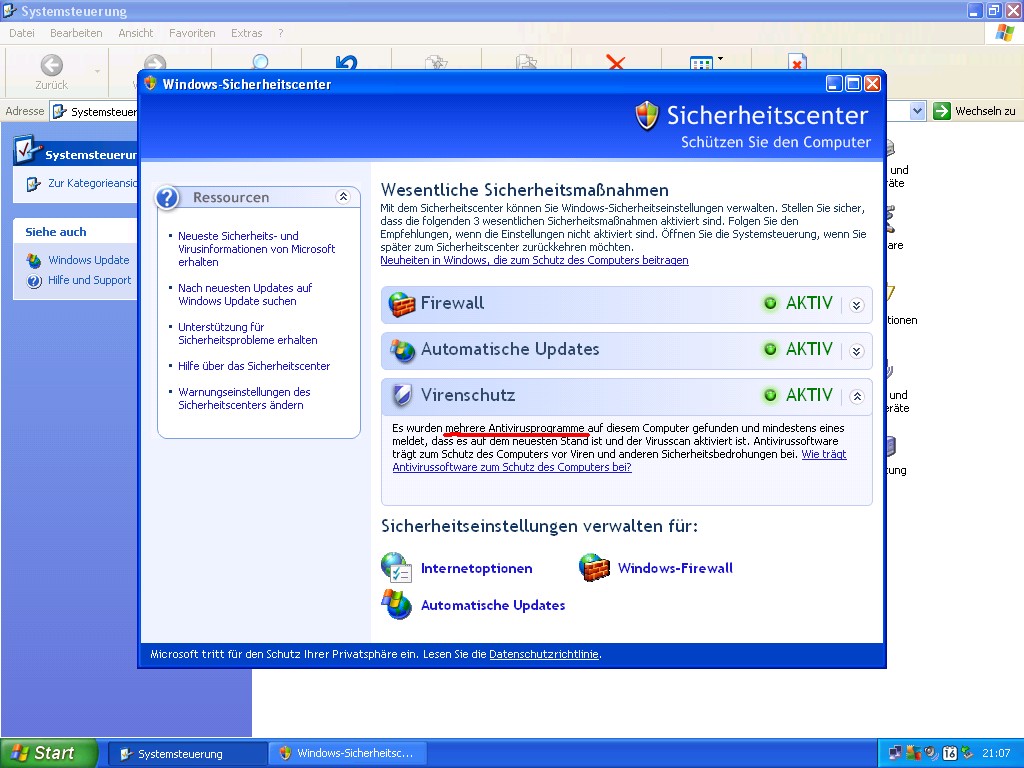1024x768 pixels.
Task: Click the Firewall AKTIV status text
Action: [809, 304]
